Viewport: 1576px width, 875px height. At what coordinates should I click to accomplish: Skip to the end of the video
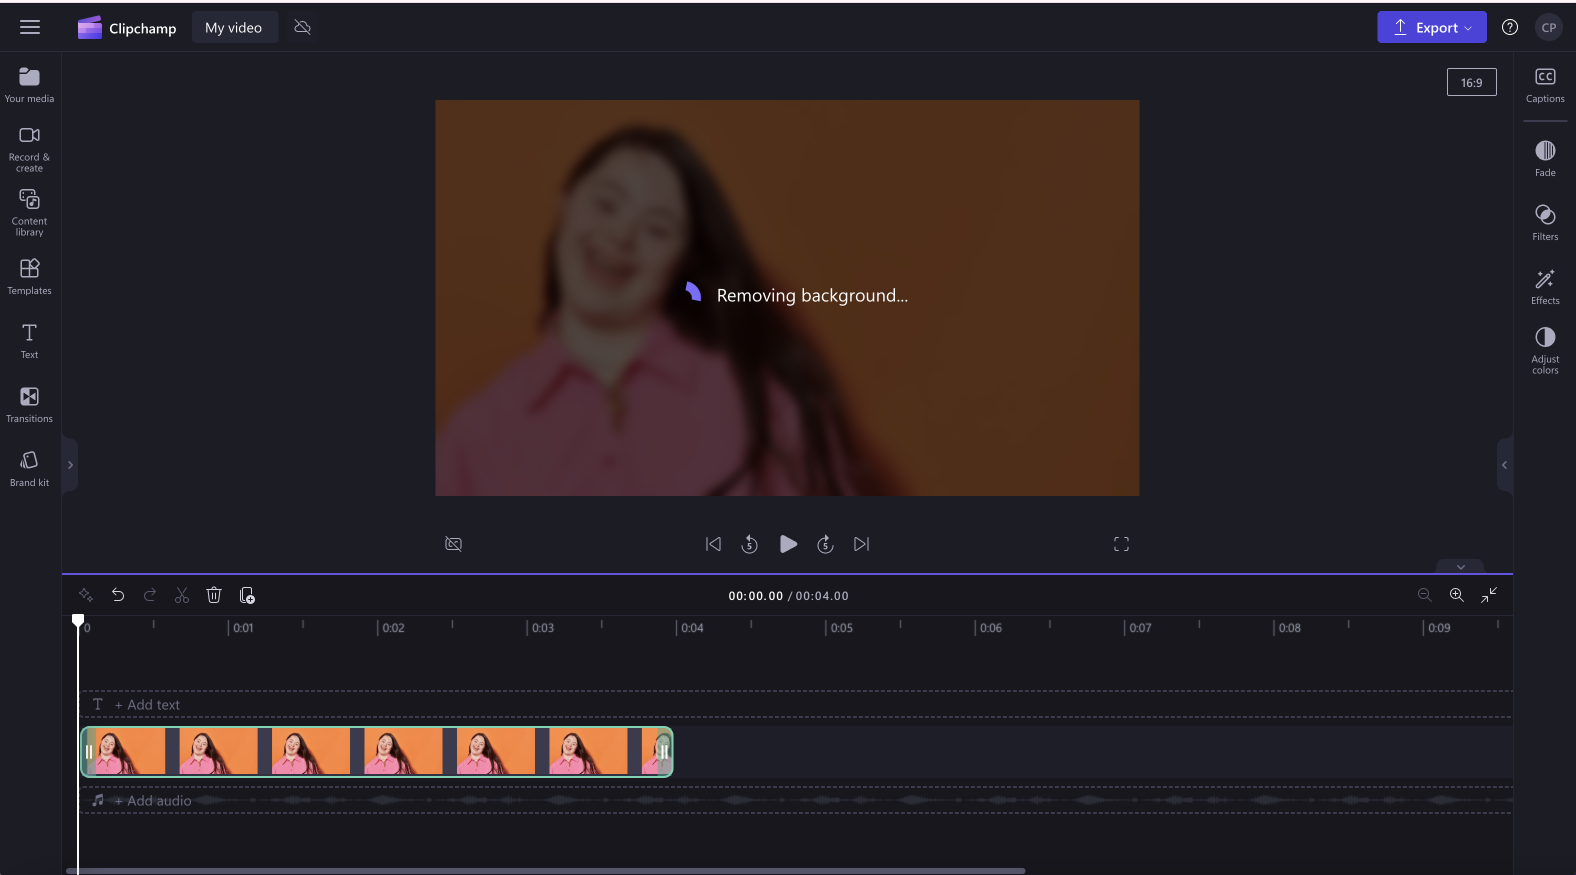tap(861, 544)
